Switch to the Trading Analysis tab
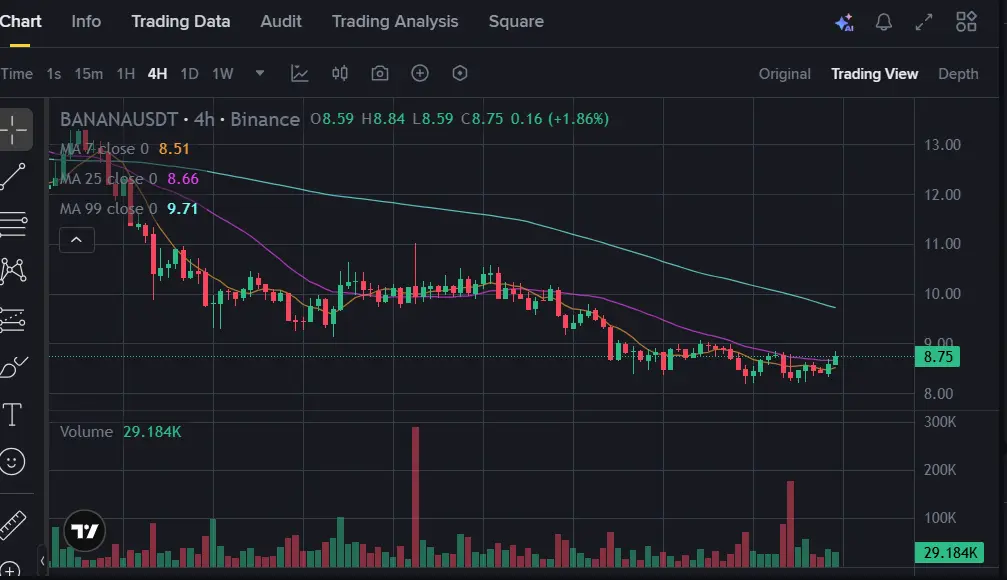1007x580 pixels. [395, 21]
